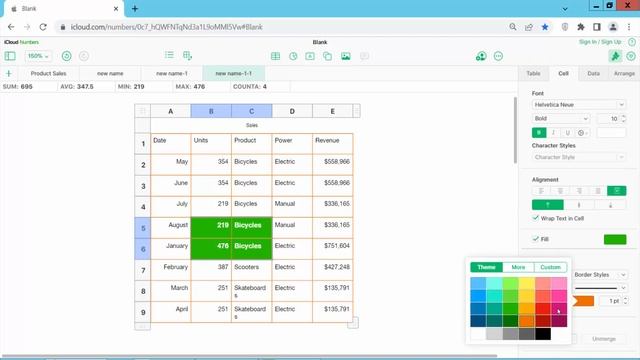Open the Product Sales sheet tab
The image size is (640, 360).
(x=49, y=73)
